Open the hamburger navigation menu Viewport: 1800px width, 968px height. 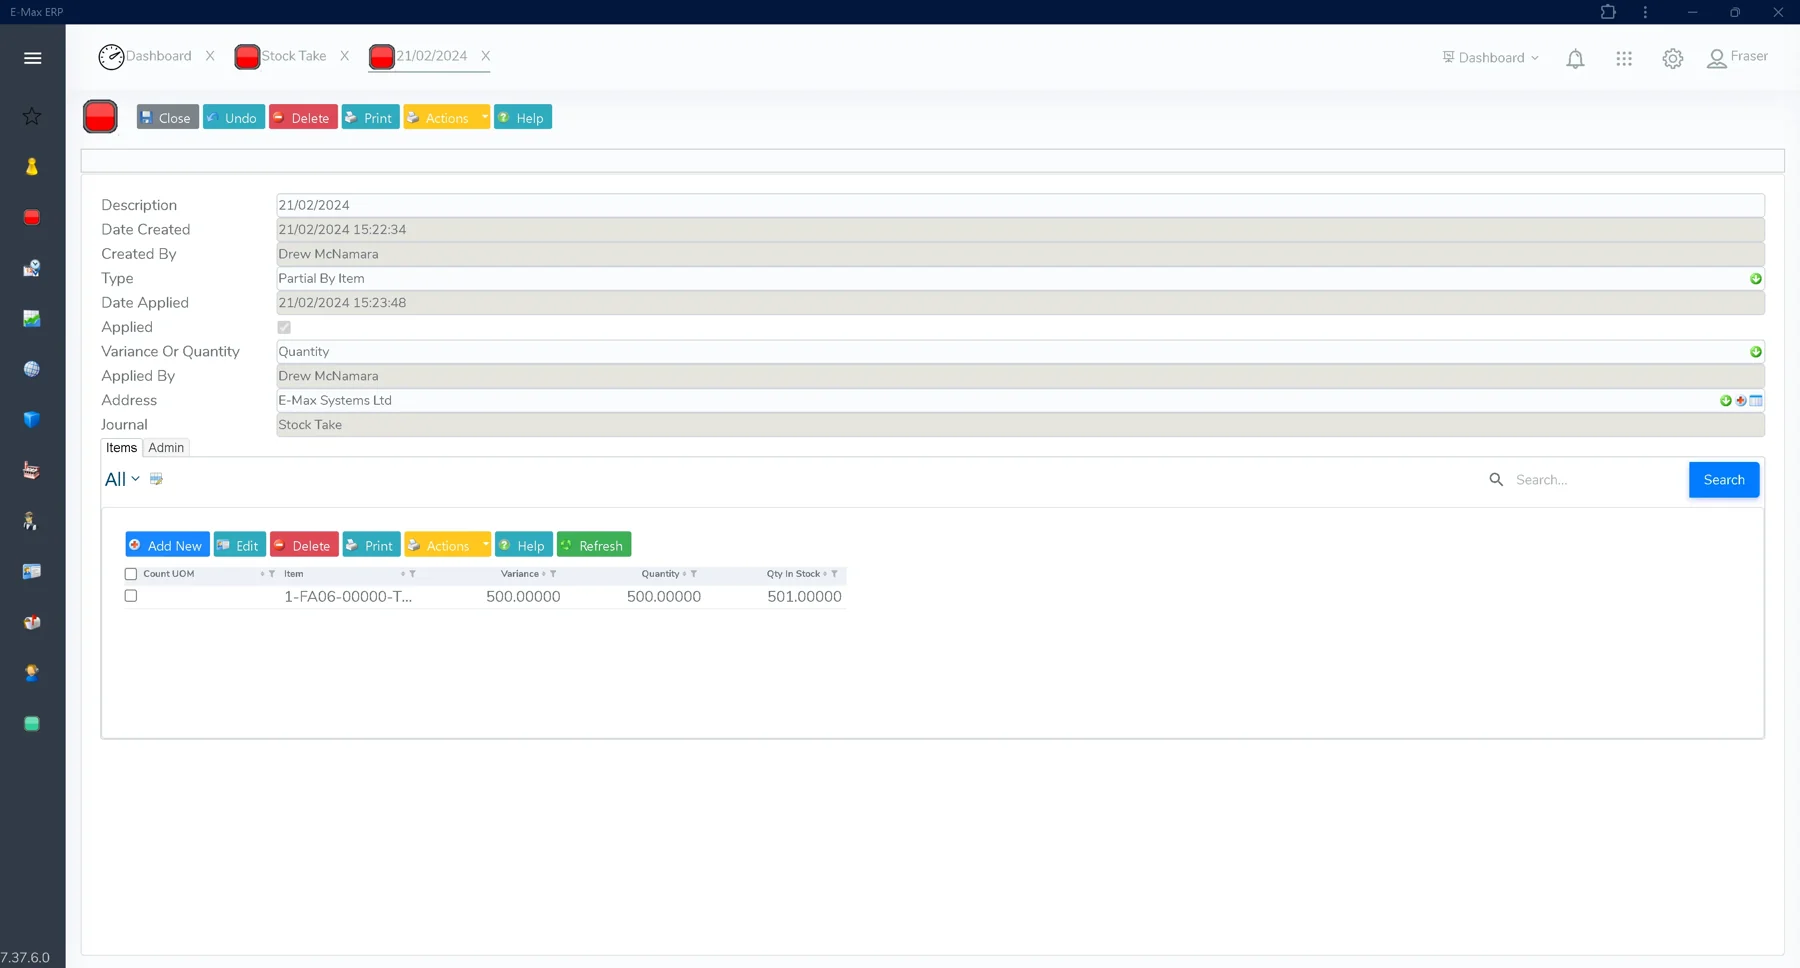[32, 58]
